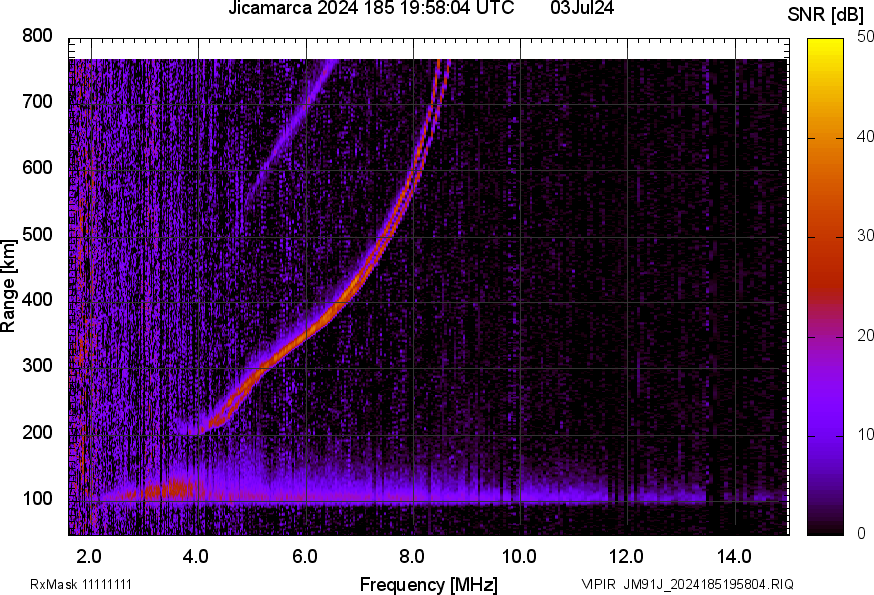Click the 'SNR [dB]' colorbar title
Viewport: 874px width, 595px height.
click(826, 15)
